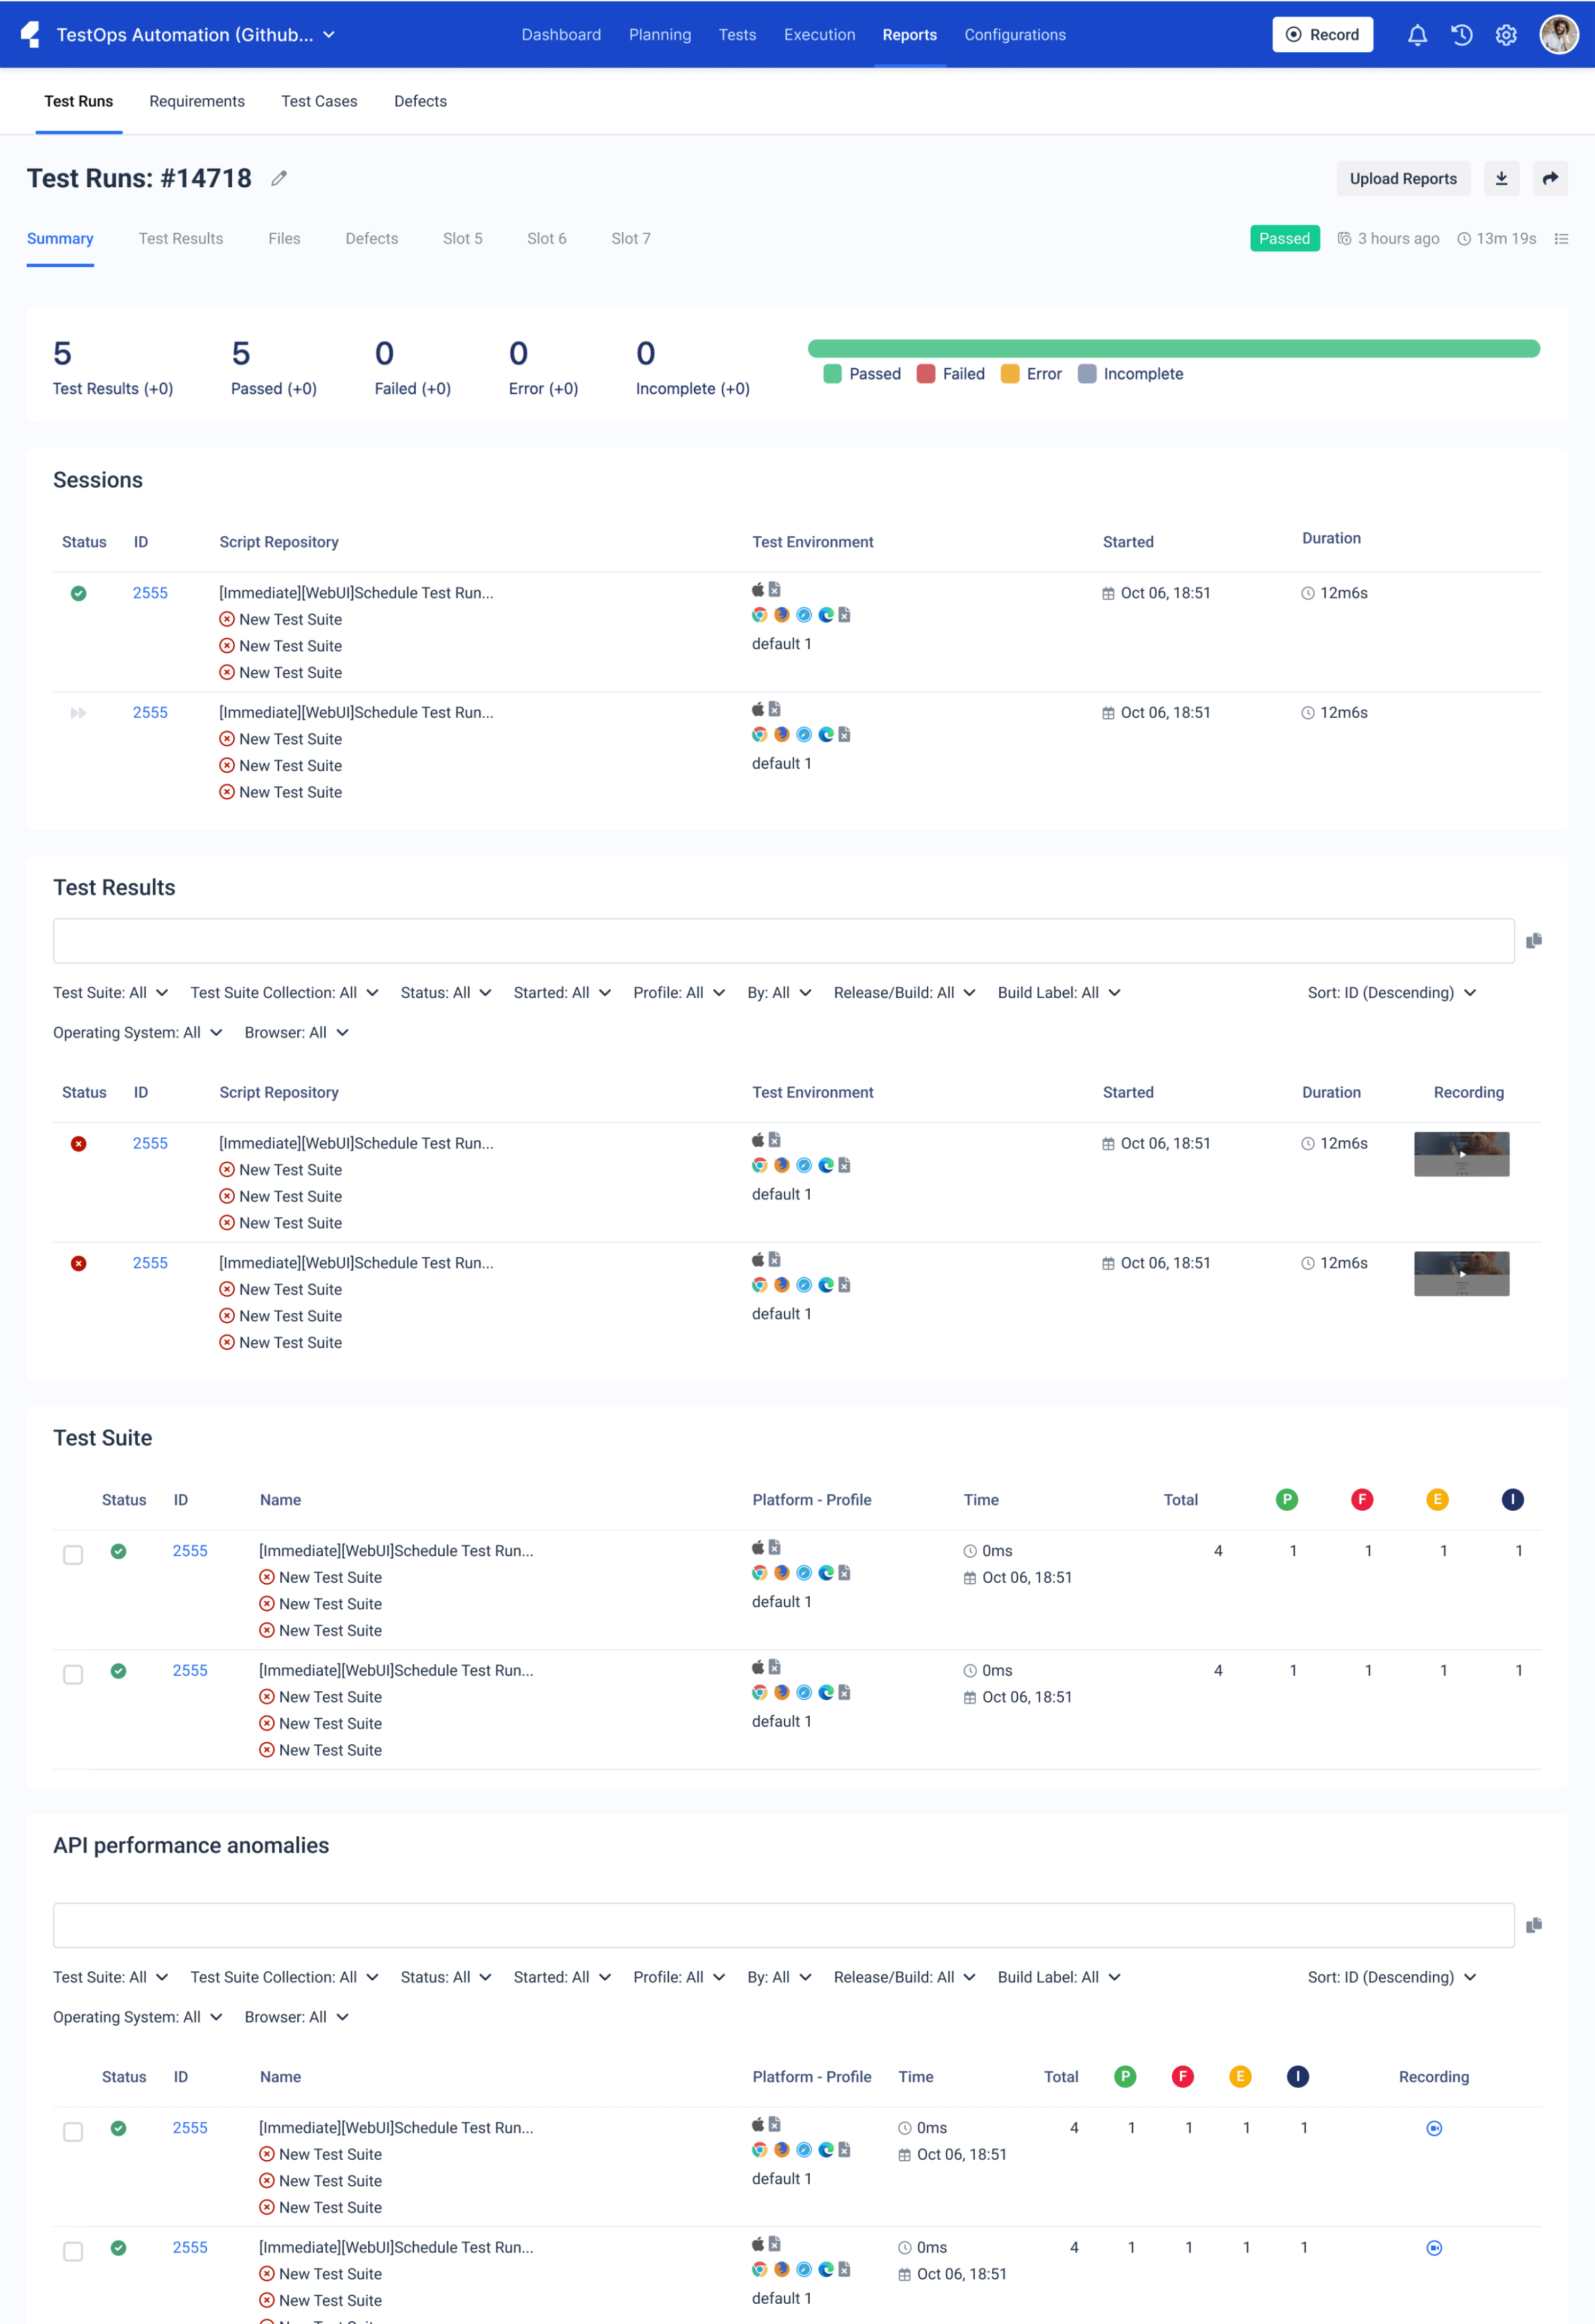Play second Test Results recording thumbnail
Viewport: 1595px width, 2324px height.
(1461, 1274)
